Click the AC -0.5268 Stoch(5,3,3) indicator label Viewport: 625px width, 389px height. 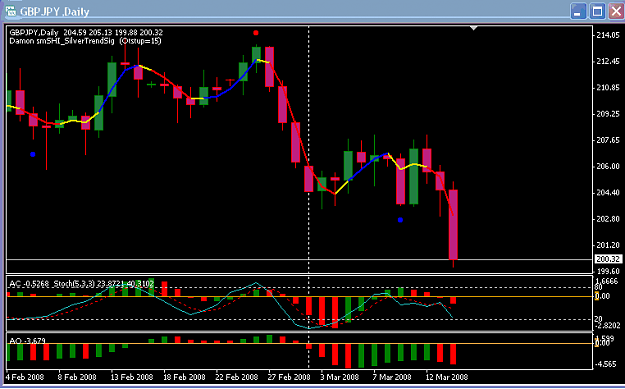coord(81,284)
